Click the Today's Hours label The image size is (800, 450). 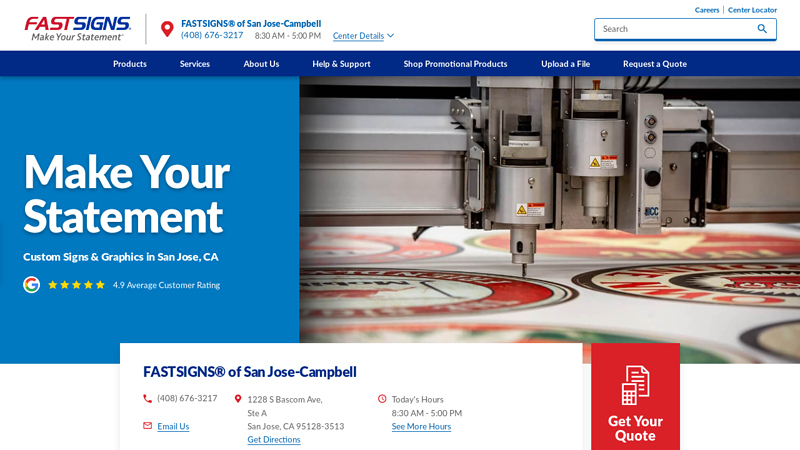coord(417,399)
